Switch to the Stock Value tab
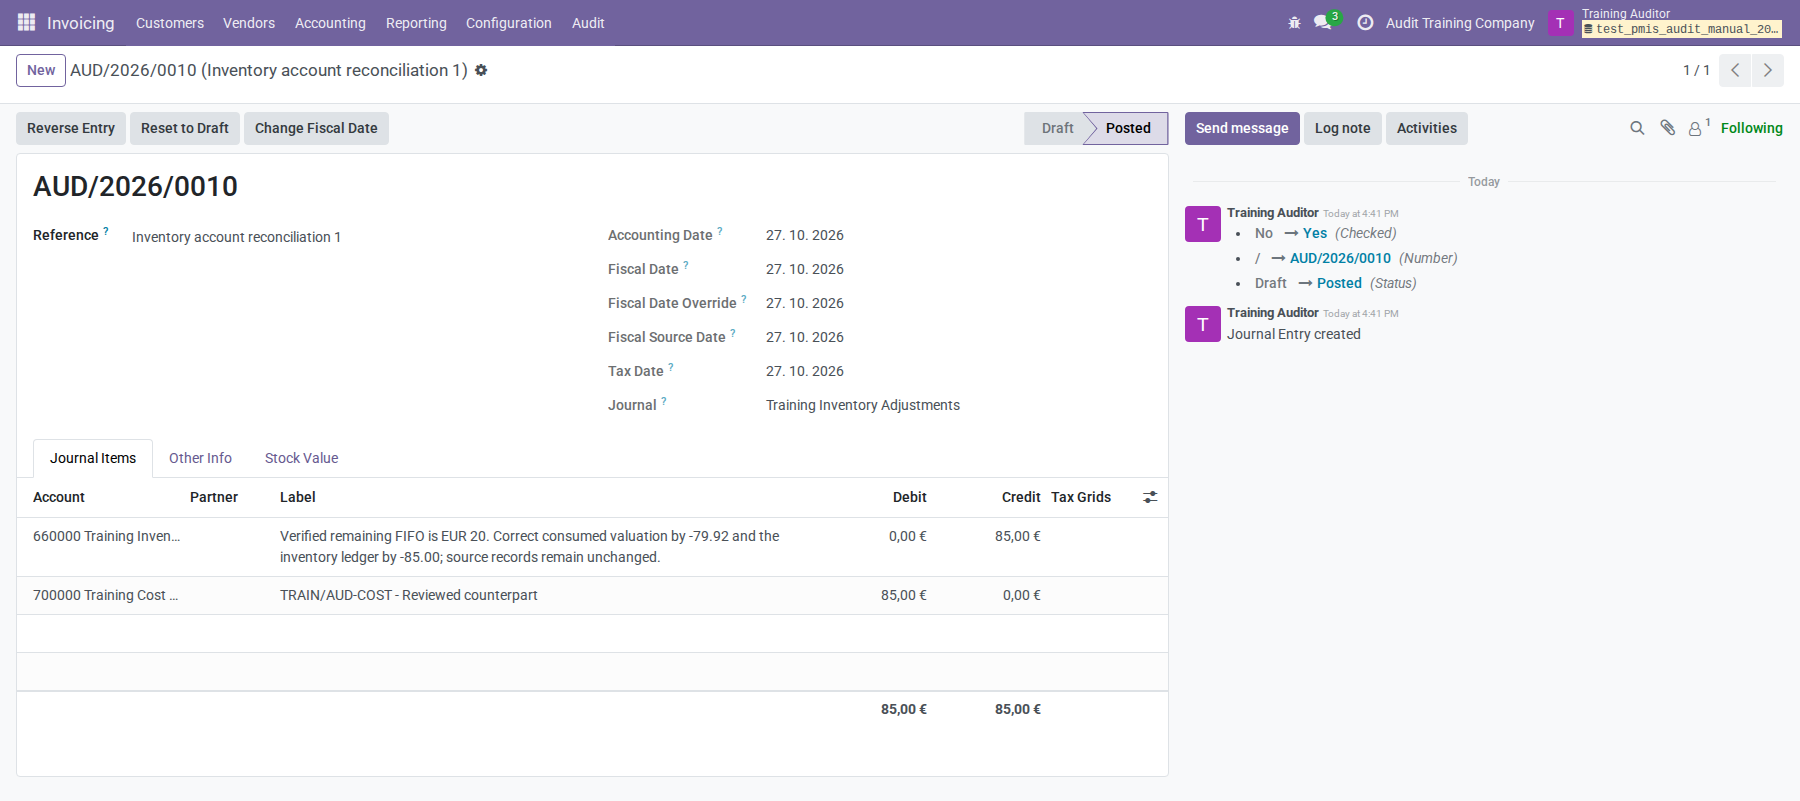The height and width of the screenshot is (801, 1800). click(301, 458)
